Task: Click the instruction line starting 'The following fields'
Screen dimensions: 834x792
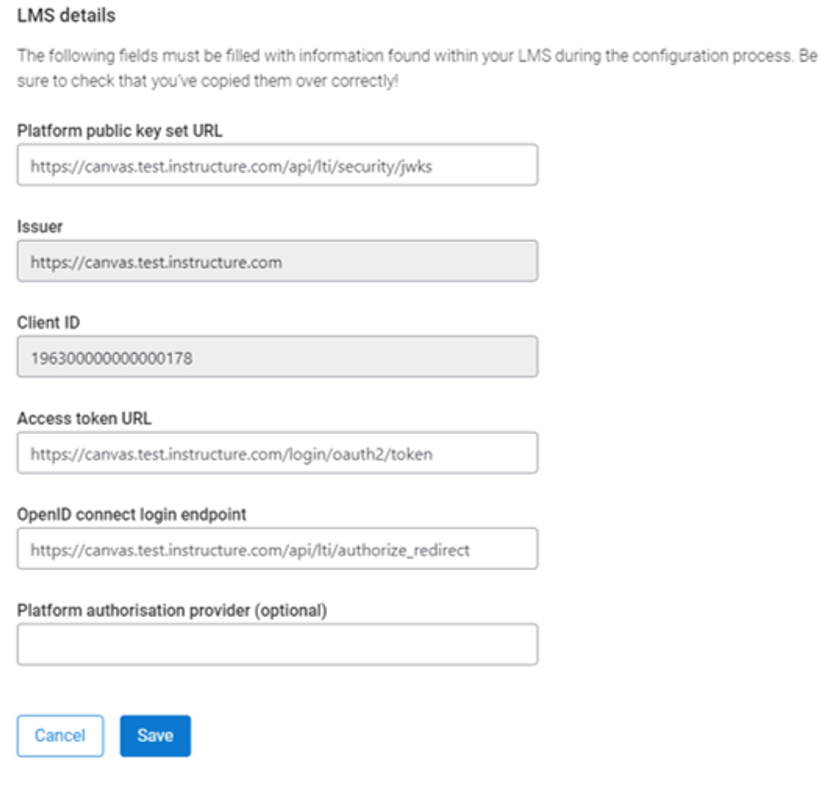Action: [x=417, y=56]
